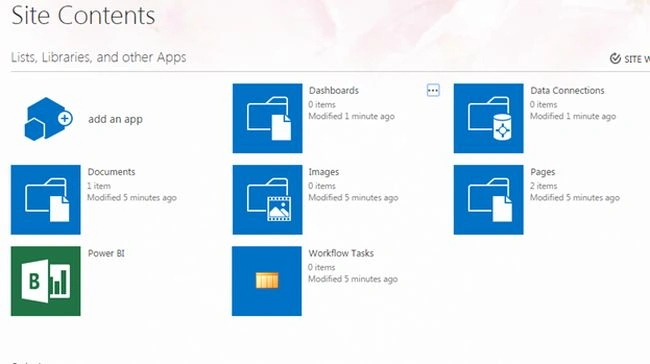Open the Workflow Tasks tile icon

[x=267, y=281]
